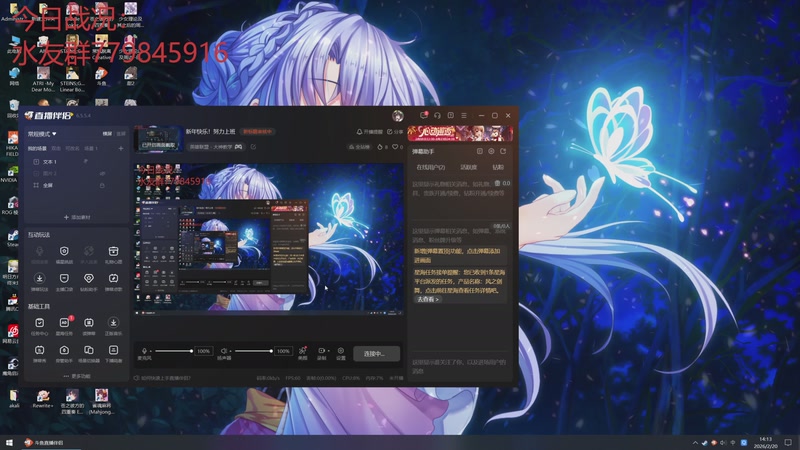The width and height of the screenshot is (800, 450).
Task: Mute the microphone icon
Action: coord(144,351)
